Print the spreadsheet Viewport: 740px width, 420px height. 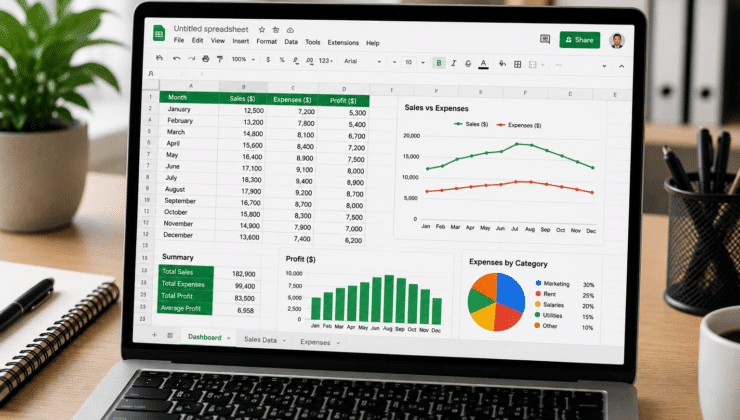[205, 59]
